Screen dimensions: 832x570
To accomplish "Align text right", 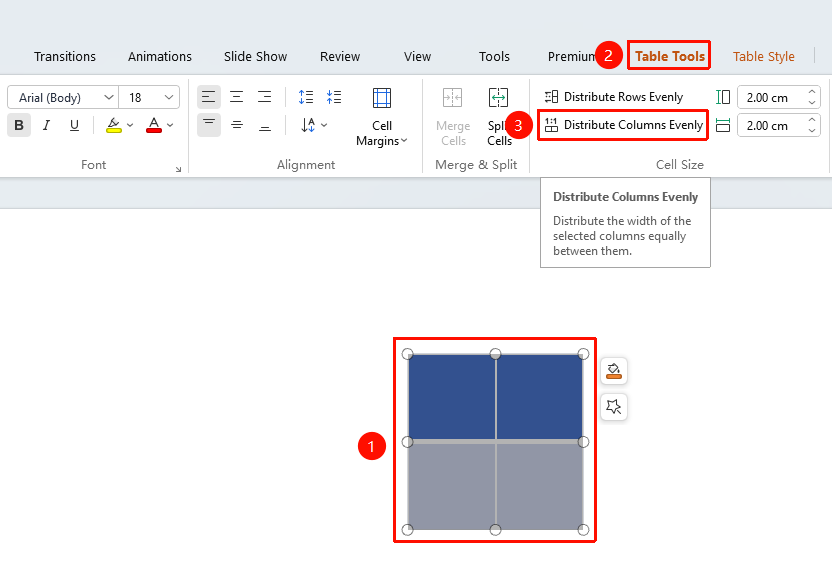I will (x=264, y=97).
